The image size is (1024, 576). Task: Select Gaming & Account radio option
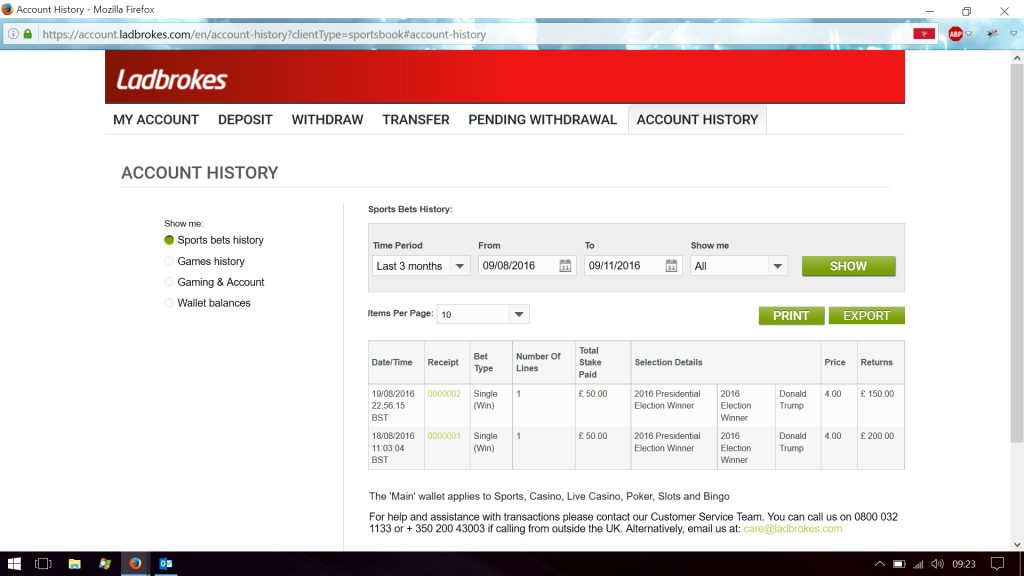[x=169, y=282]
